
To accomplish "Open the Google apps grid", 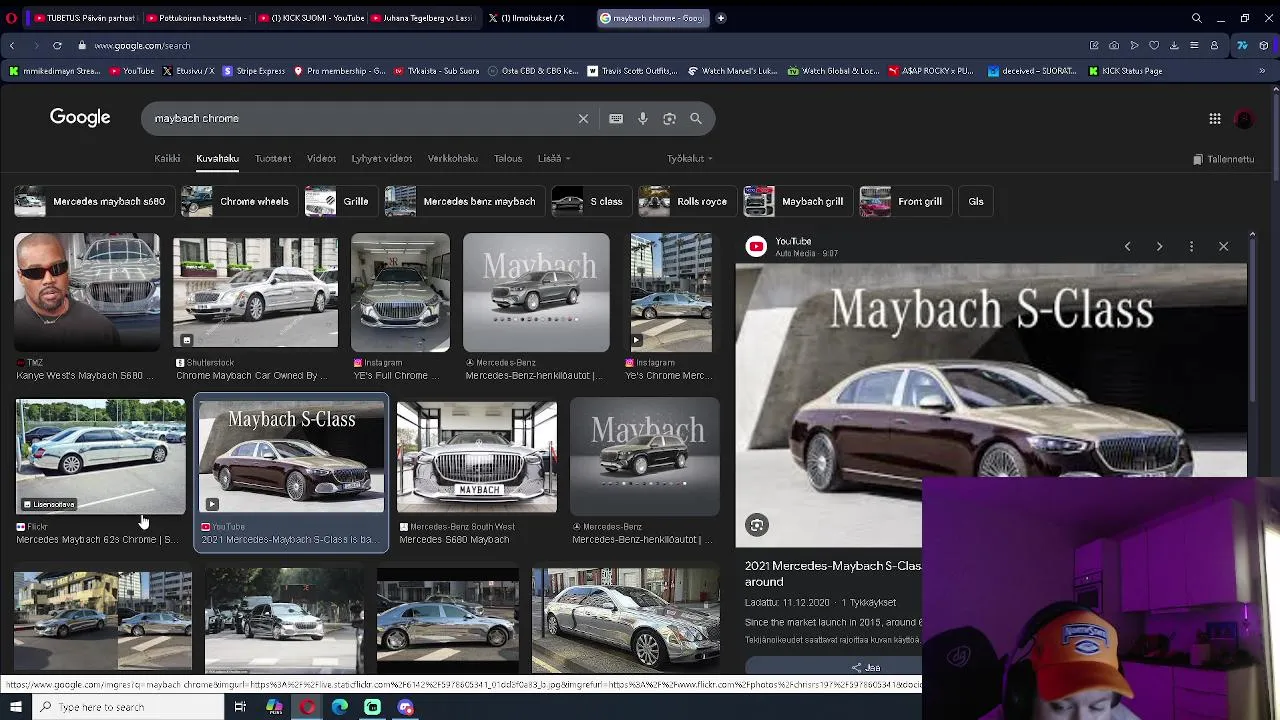I will point(1214,118).
